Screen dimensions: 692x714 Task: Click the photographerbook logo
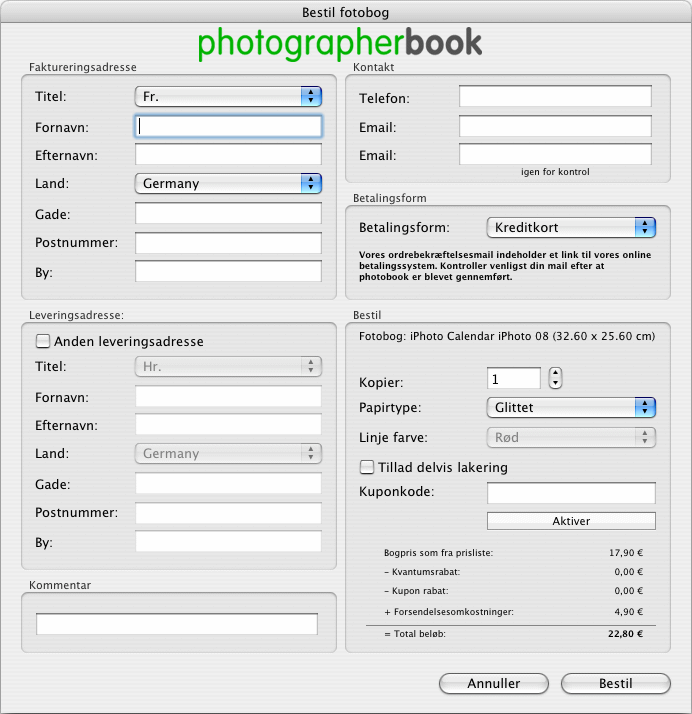point(340,43)
